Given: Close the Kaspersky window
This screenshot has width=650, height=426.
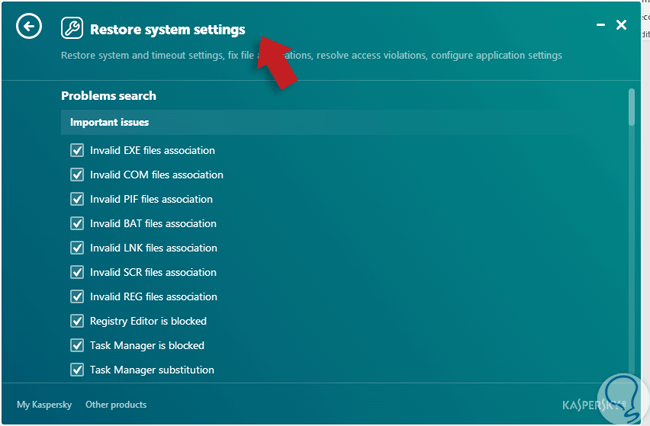Looking at the screenshot, I should click(x=621, y=25).
